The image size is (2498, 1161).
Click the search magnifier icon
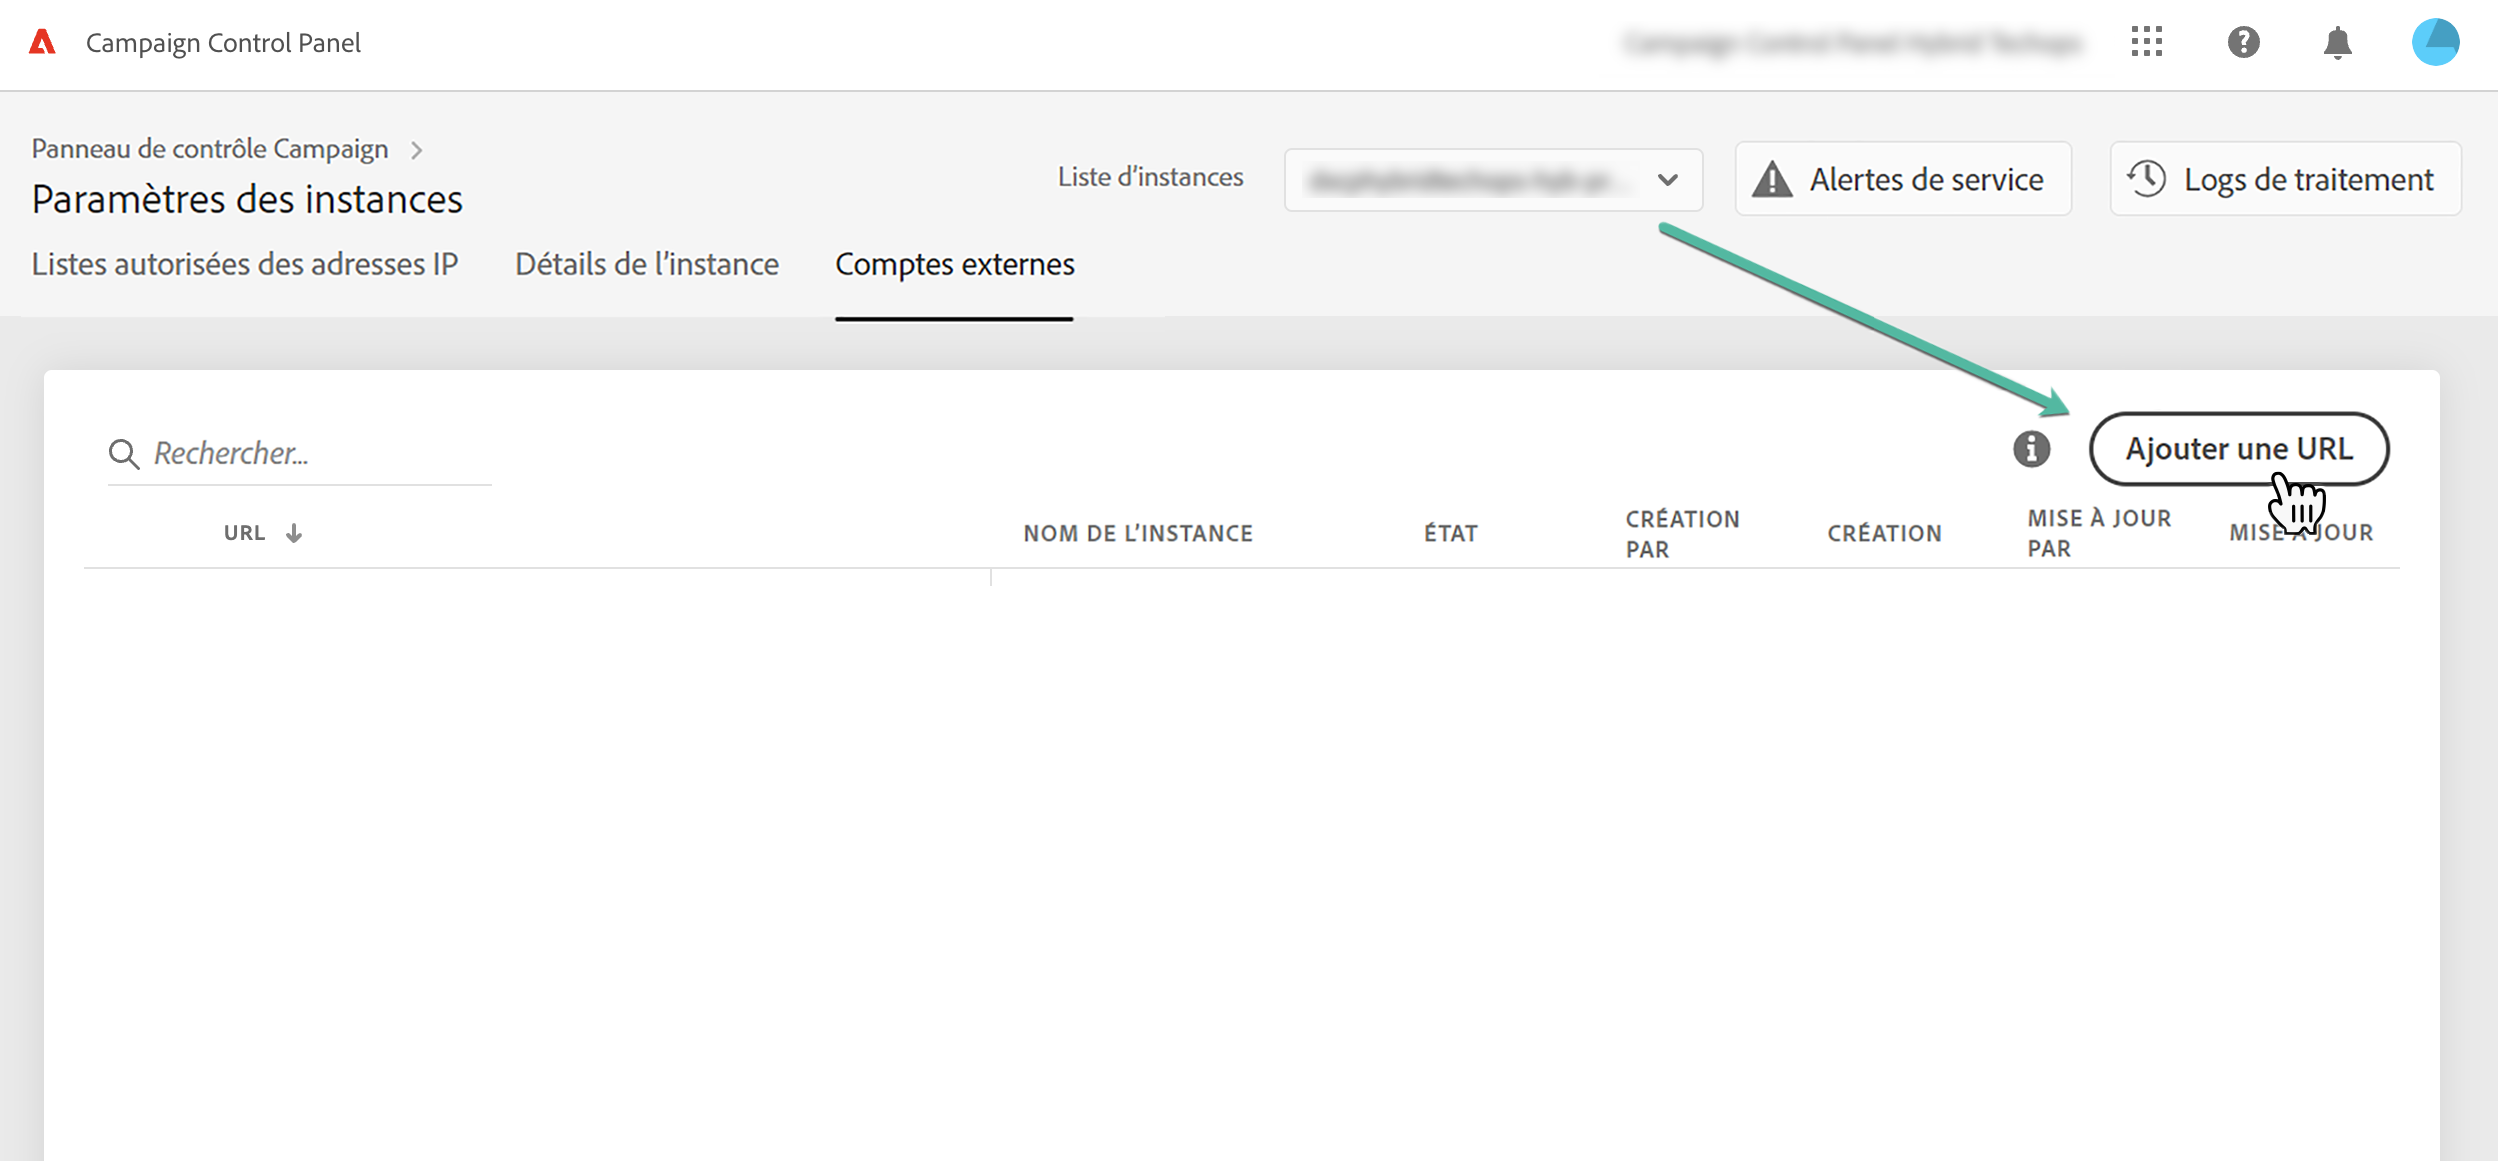point(124,454)
